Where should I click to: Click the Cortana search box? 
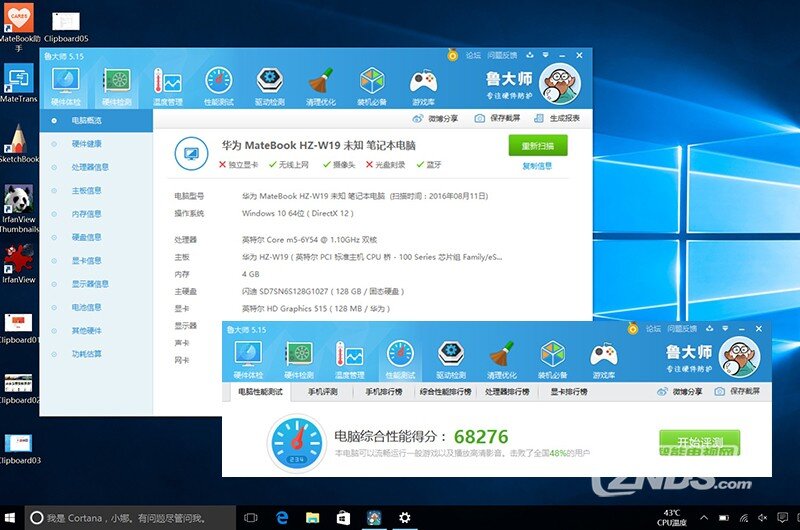(131, 518)
